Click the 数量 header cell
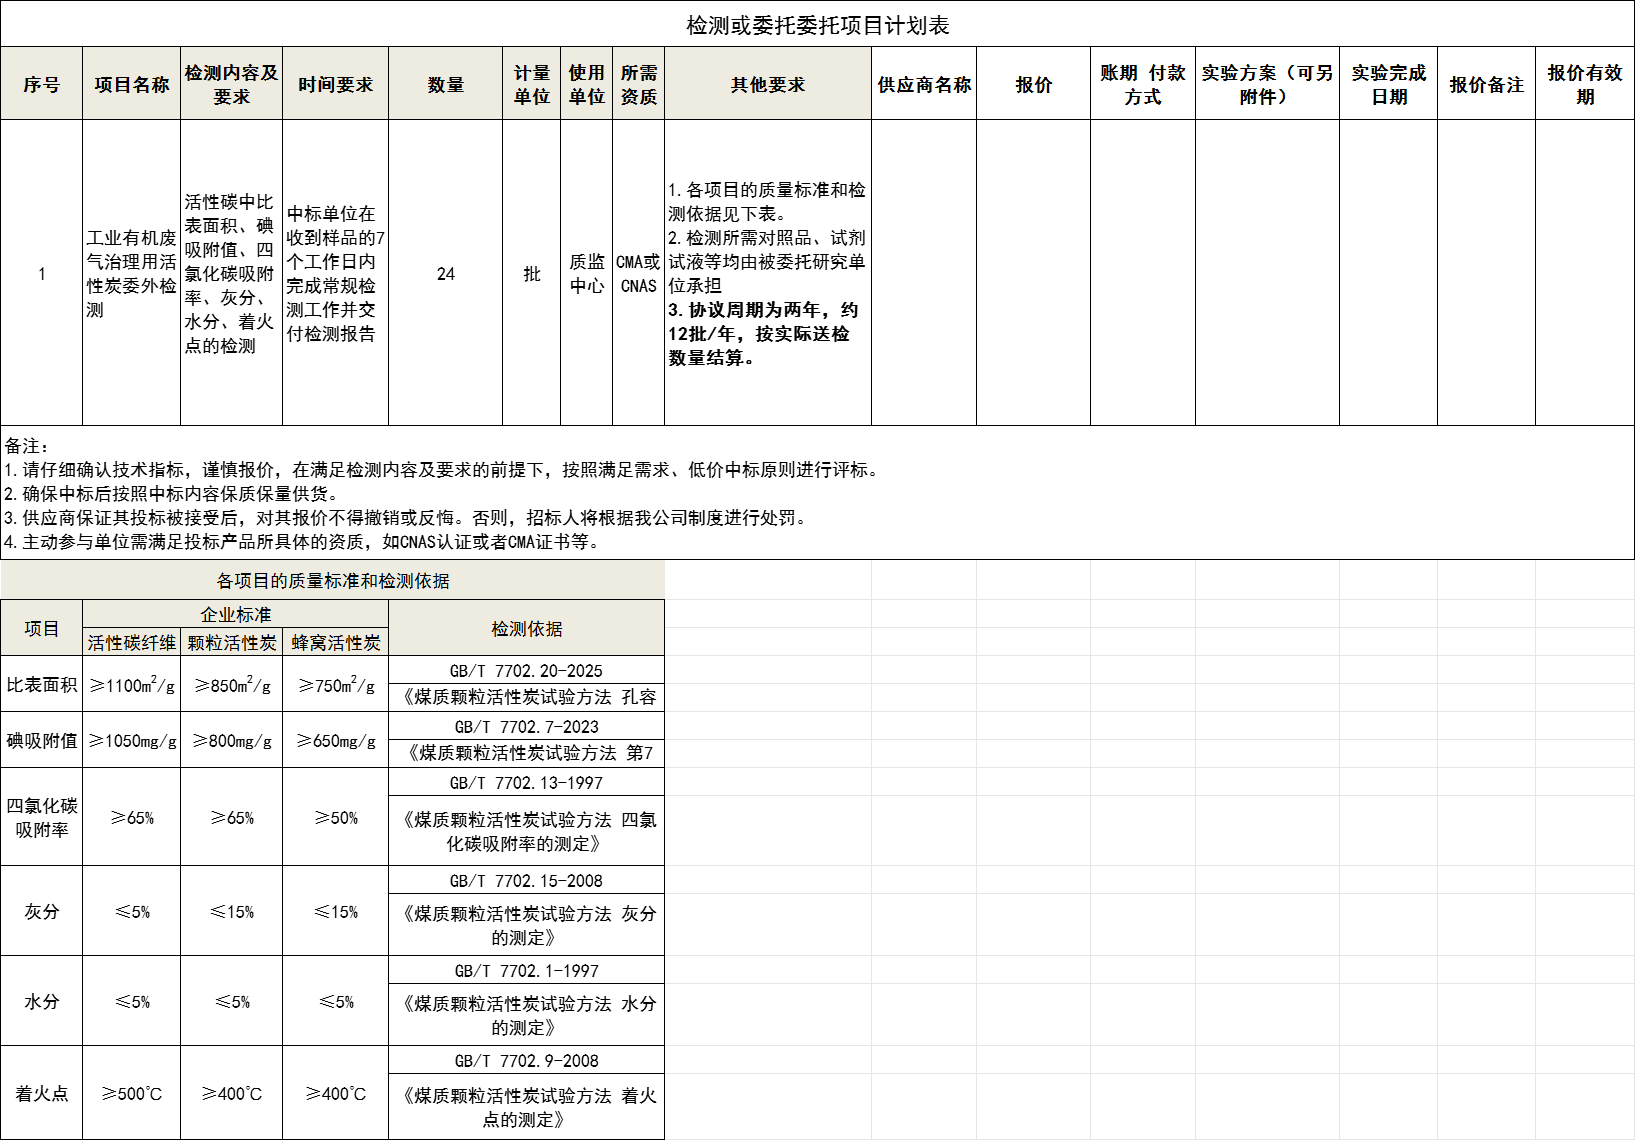This screenshot has height=1140, width=1635. (x=444, y=84)
